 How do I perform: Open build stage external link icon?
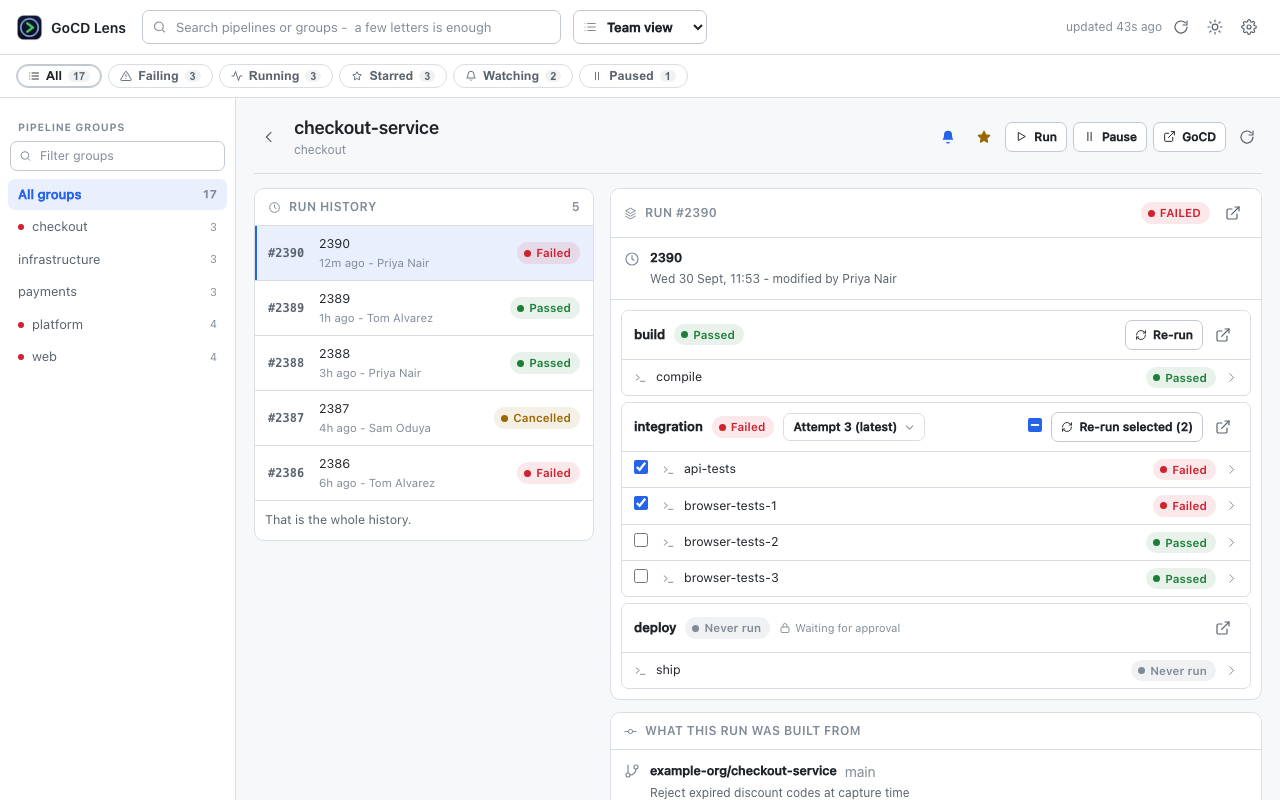(1223, 335)
